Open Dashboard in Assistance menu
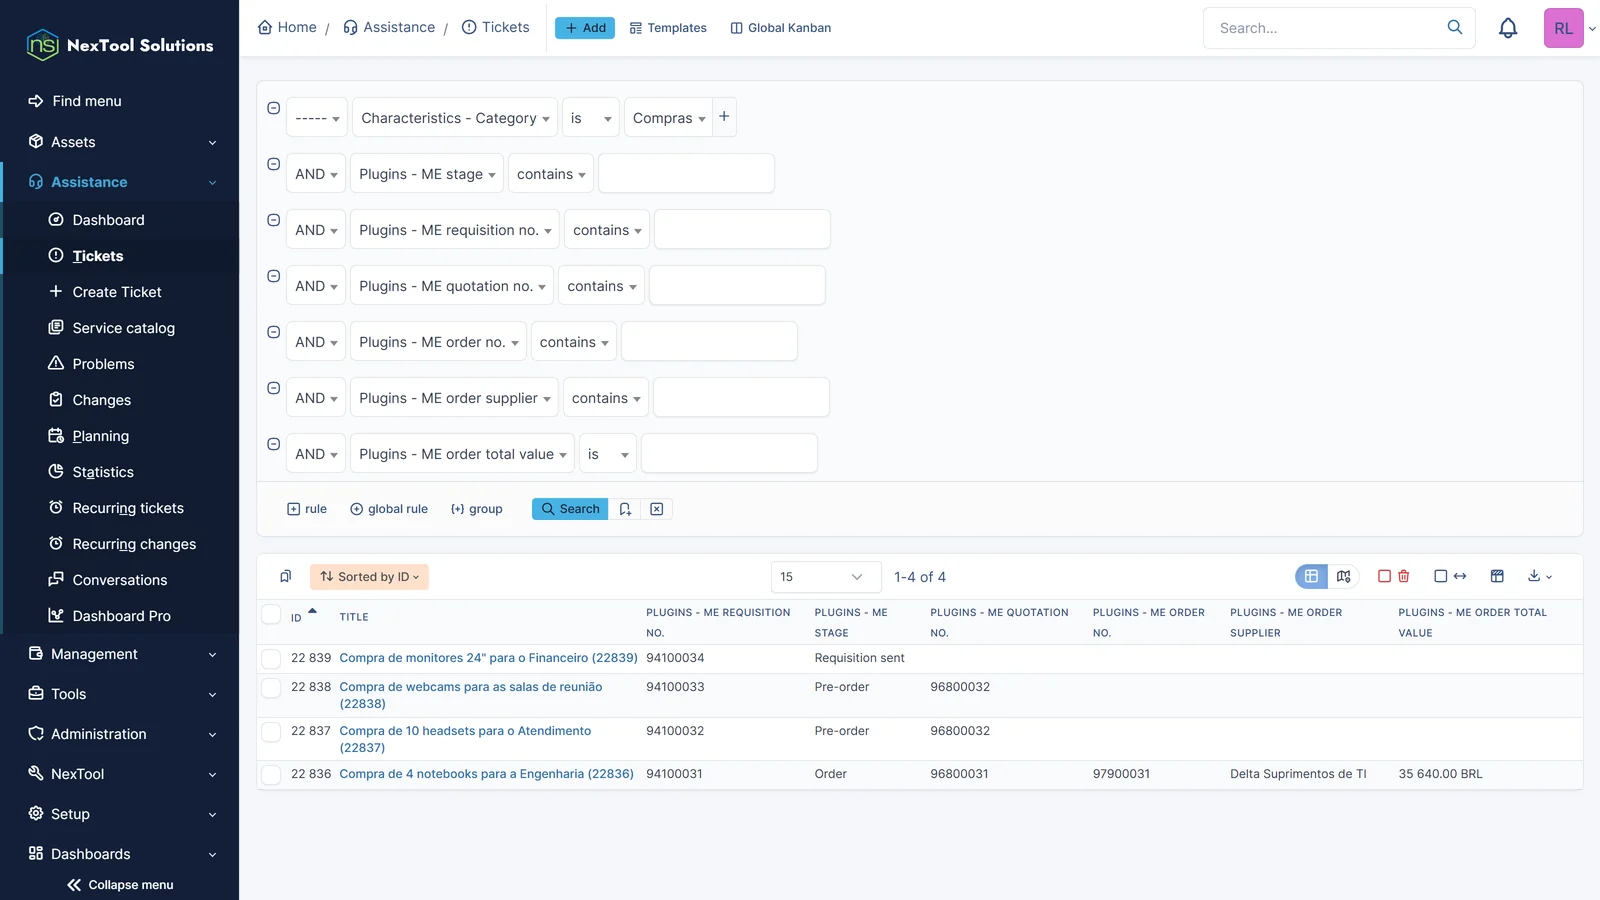 [x=108, y=220]
